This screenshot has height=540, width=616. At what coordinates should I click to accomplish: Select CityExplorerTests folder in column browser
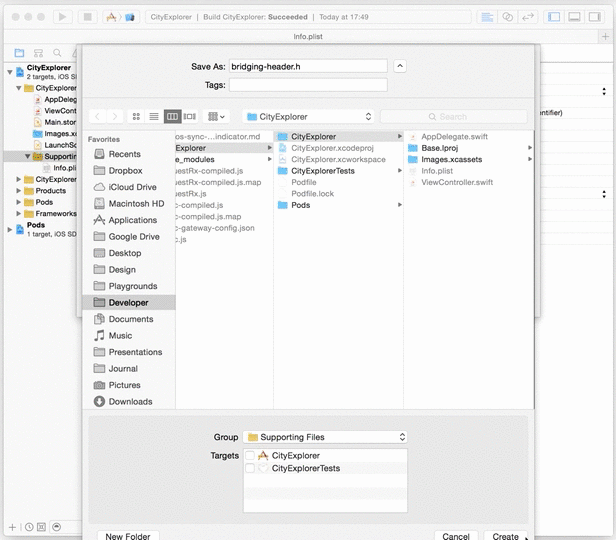click(x=339, y=171)
